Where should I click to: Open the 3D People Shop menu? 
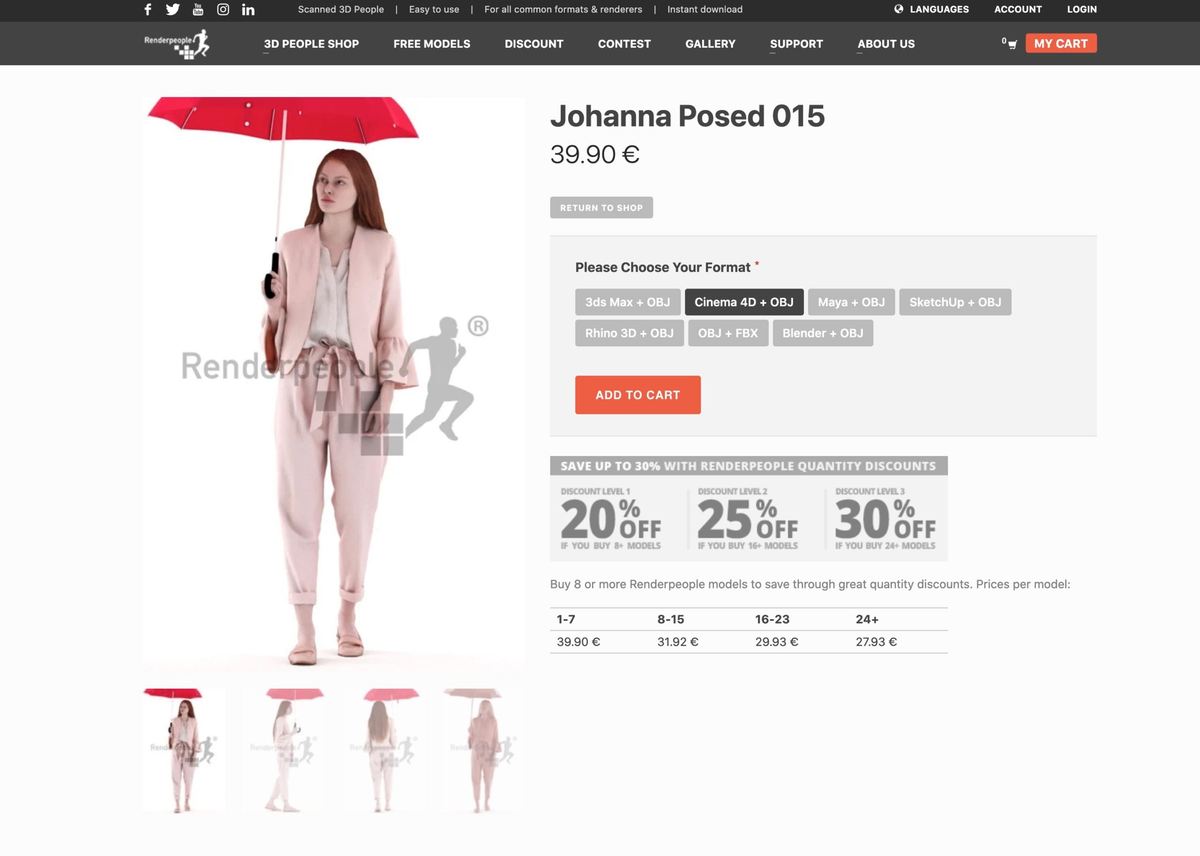click(311, 44)
